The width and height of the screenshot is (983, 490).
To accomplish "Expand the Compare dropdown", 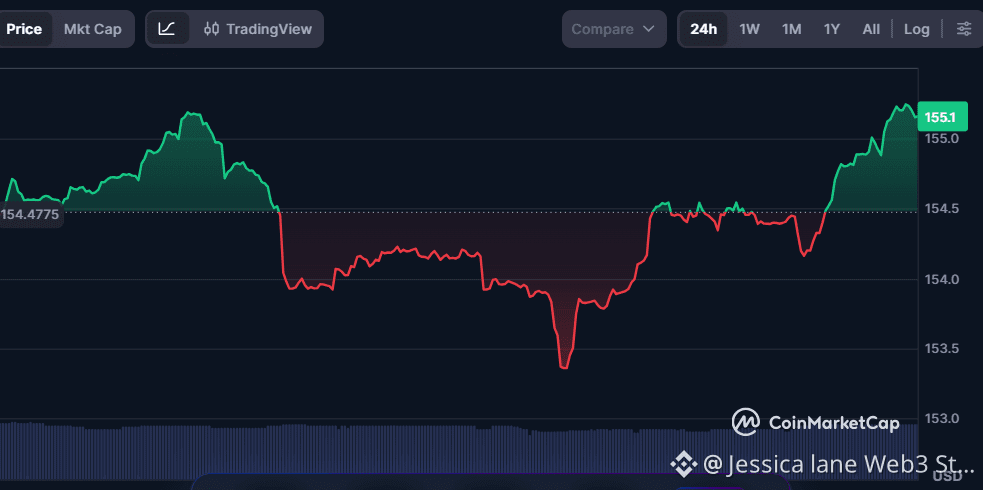I will point(614,29).
